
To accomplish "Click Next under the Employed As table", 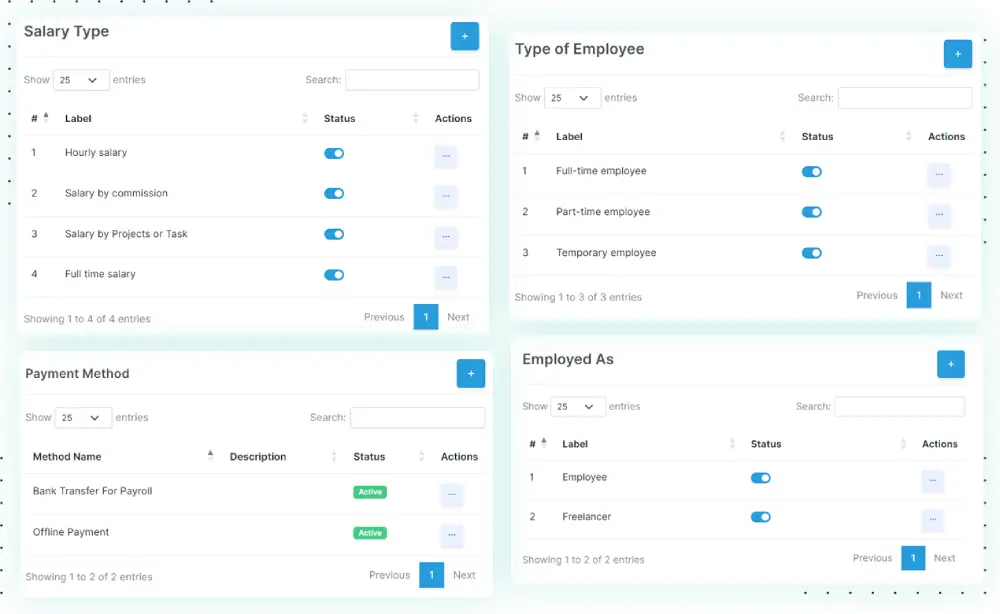I will click(x=944, y=558).
